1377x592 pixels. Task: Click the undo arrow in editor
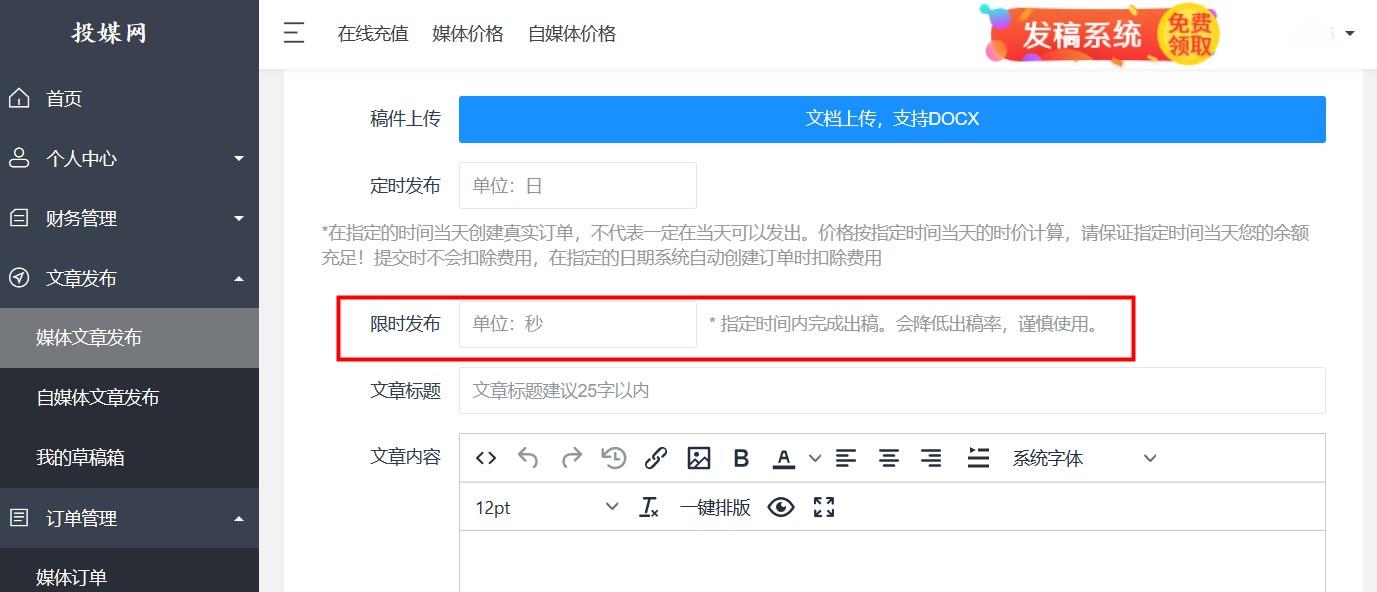click(x=528, y=458)
